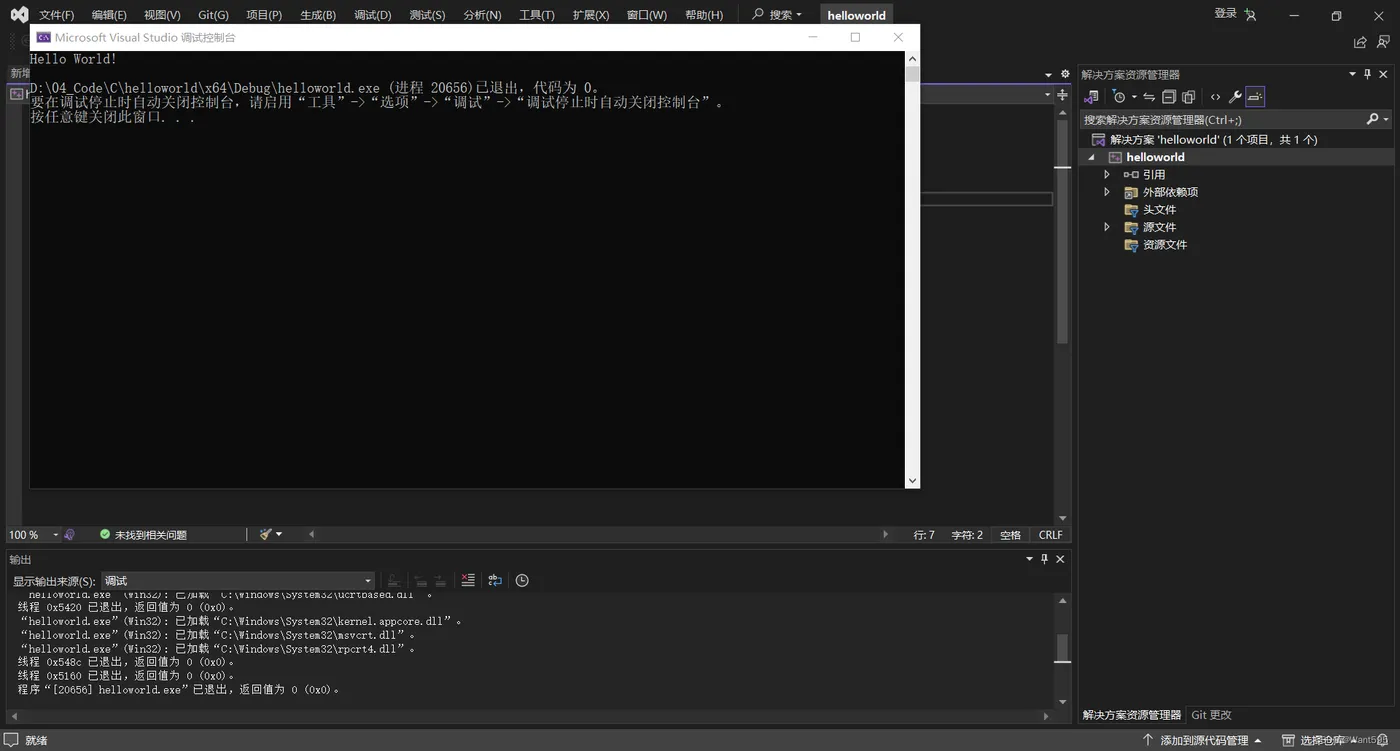Open the 工具(T) menu

(536, 15)
